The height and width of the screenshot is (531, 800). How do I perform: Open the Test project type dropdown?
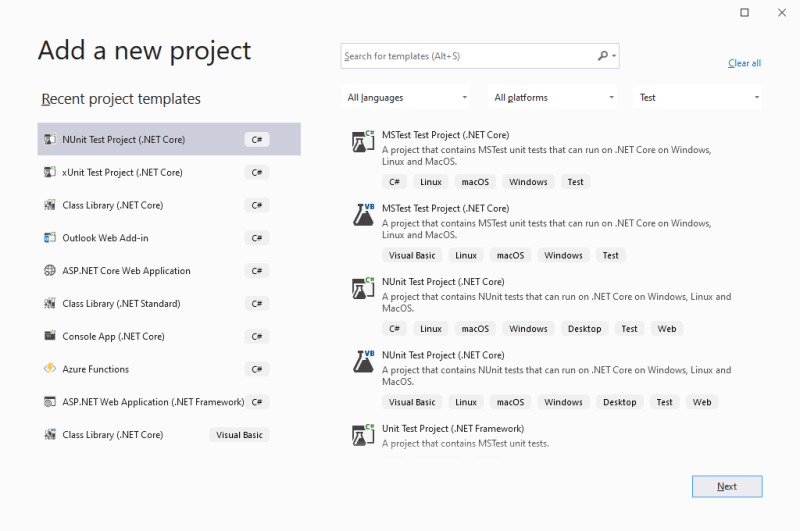698,97
